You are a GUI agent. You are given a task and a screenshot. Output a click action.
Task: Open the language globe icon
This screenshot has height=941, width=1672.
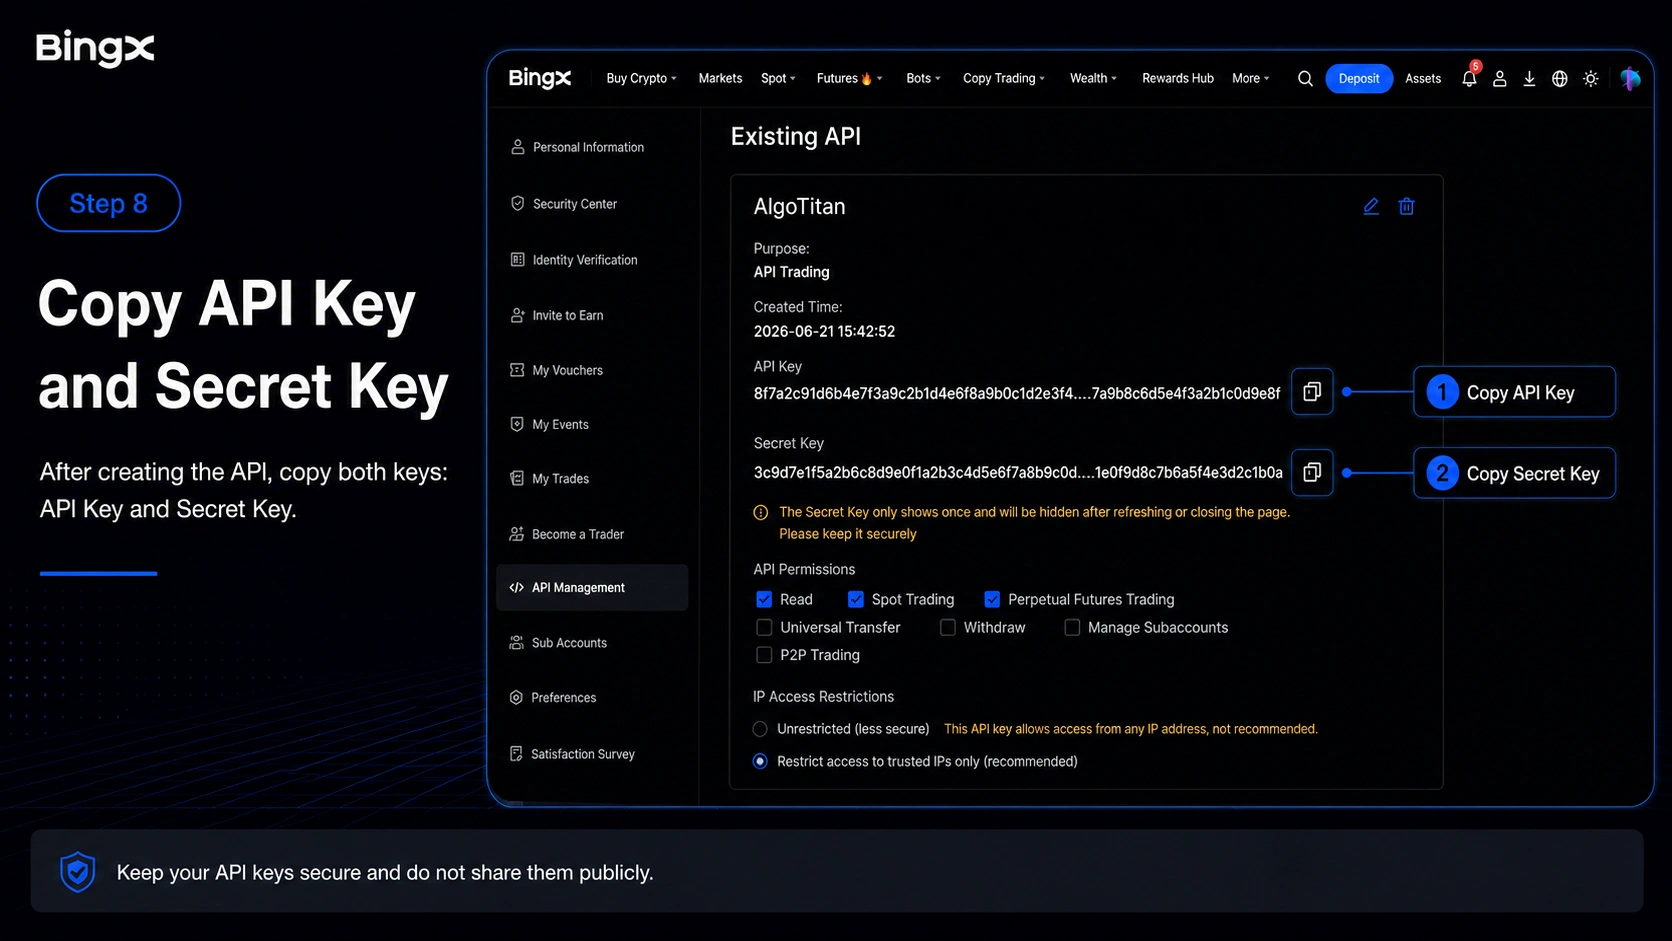tap(1559, 79)
